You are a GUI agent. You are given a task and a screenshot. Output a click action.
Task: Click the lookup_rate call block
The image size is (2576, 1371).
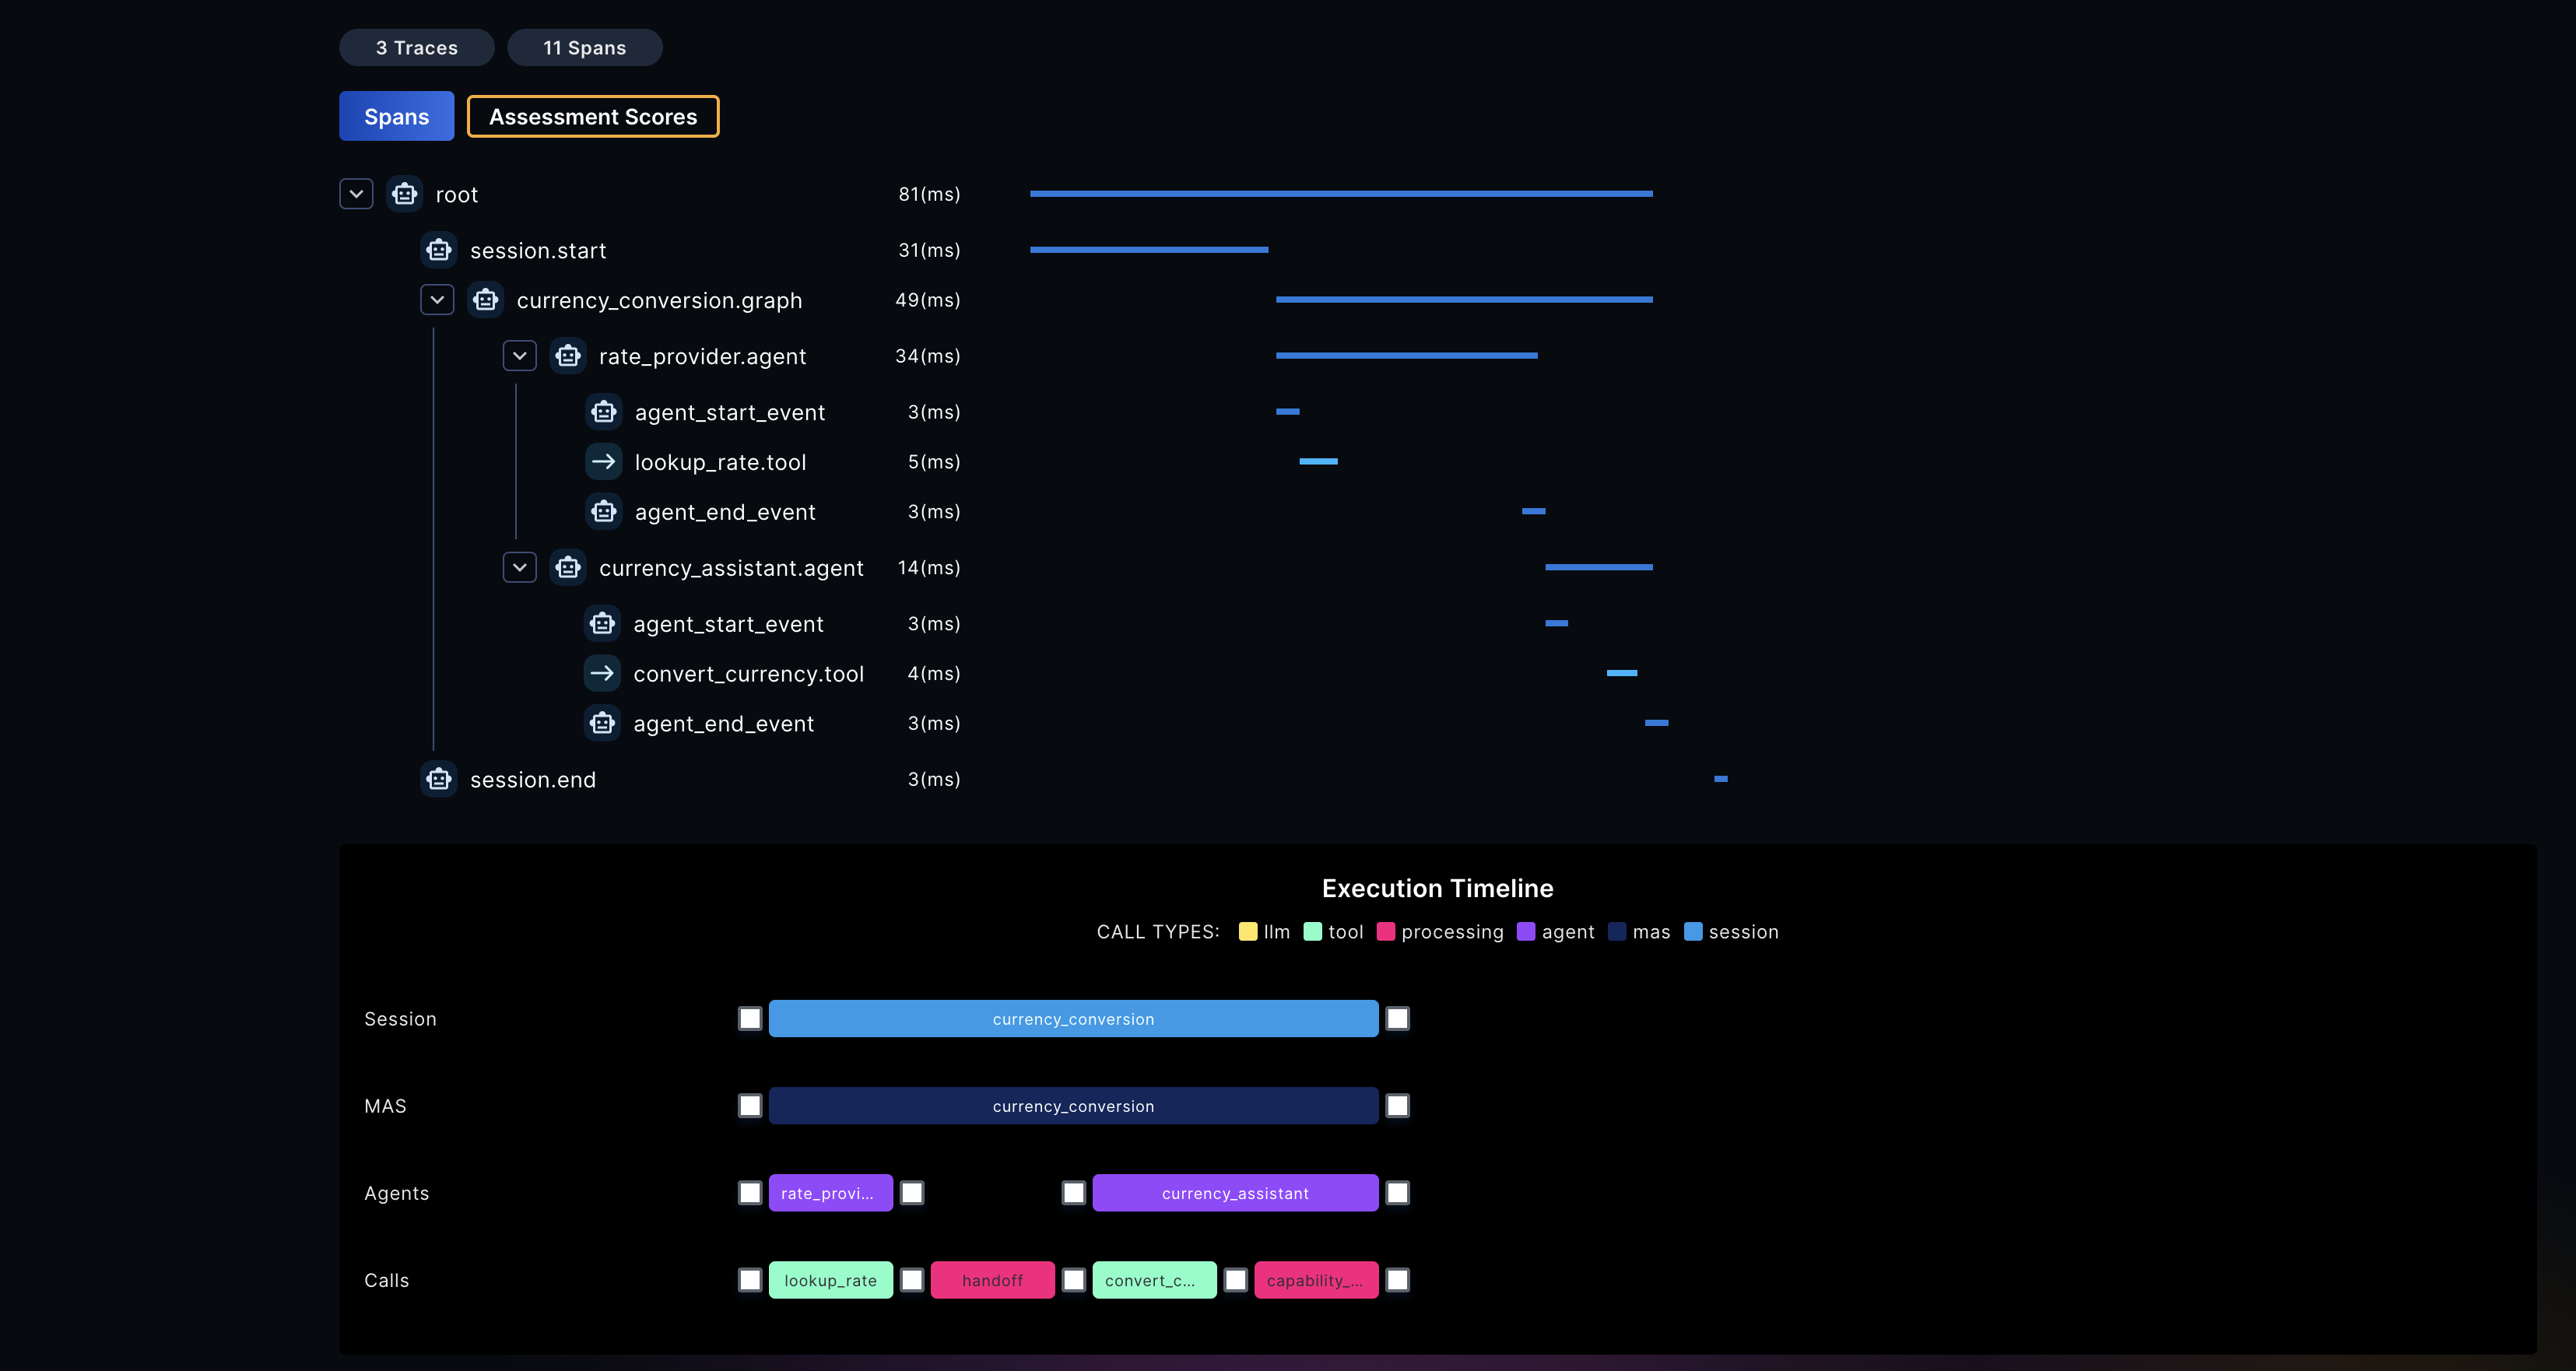pyautogui.click(x=831, y=1280)
